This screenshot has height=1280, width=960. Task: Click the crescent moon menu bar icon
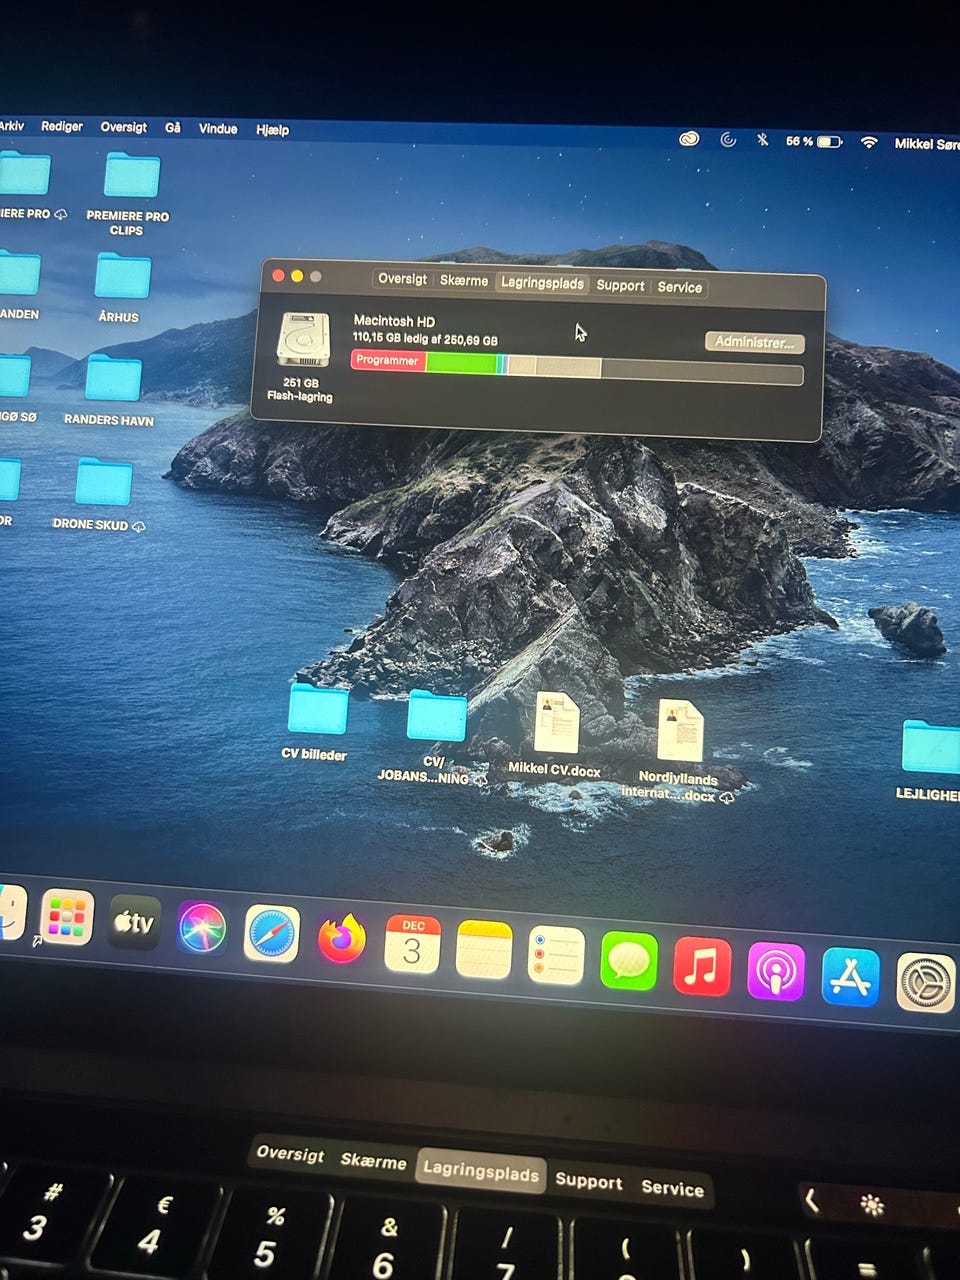(728, 140)
